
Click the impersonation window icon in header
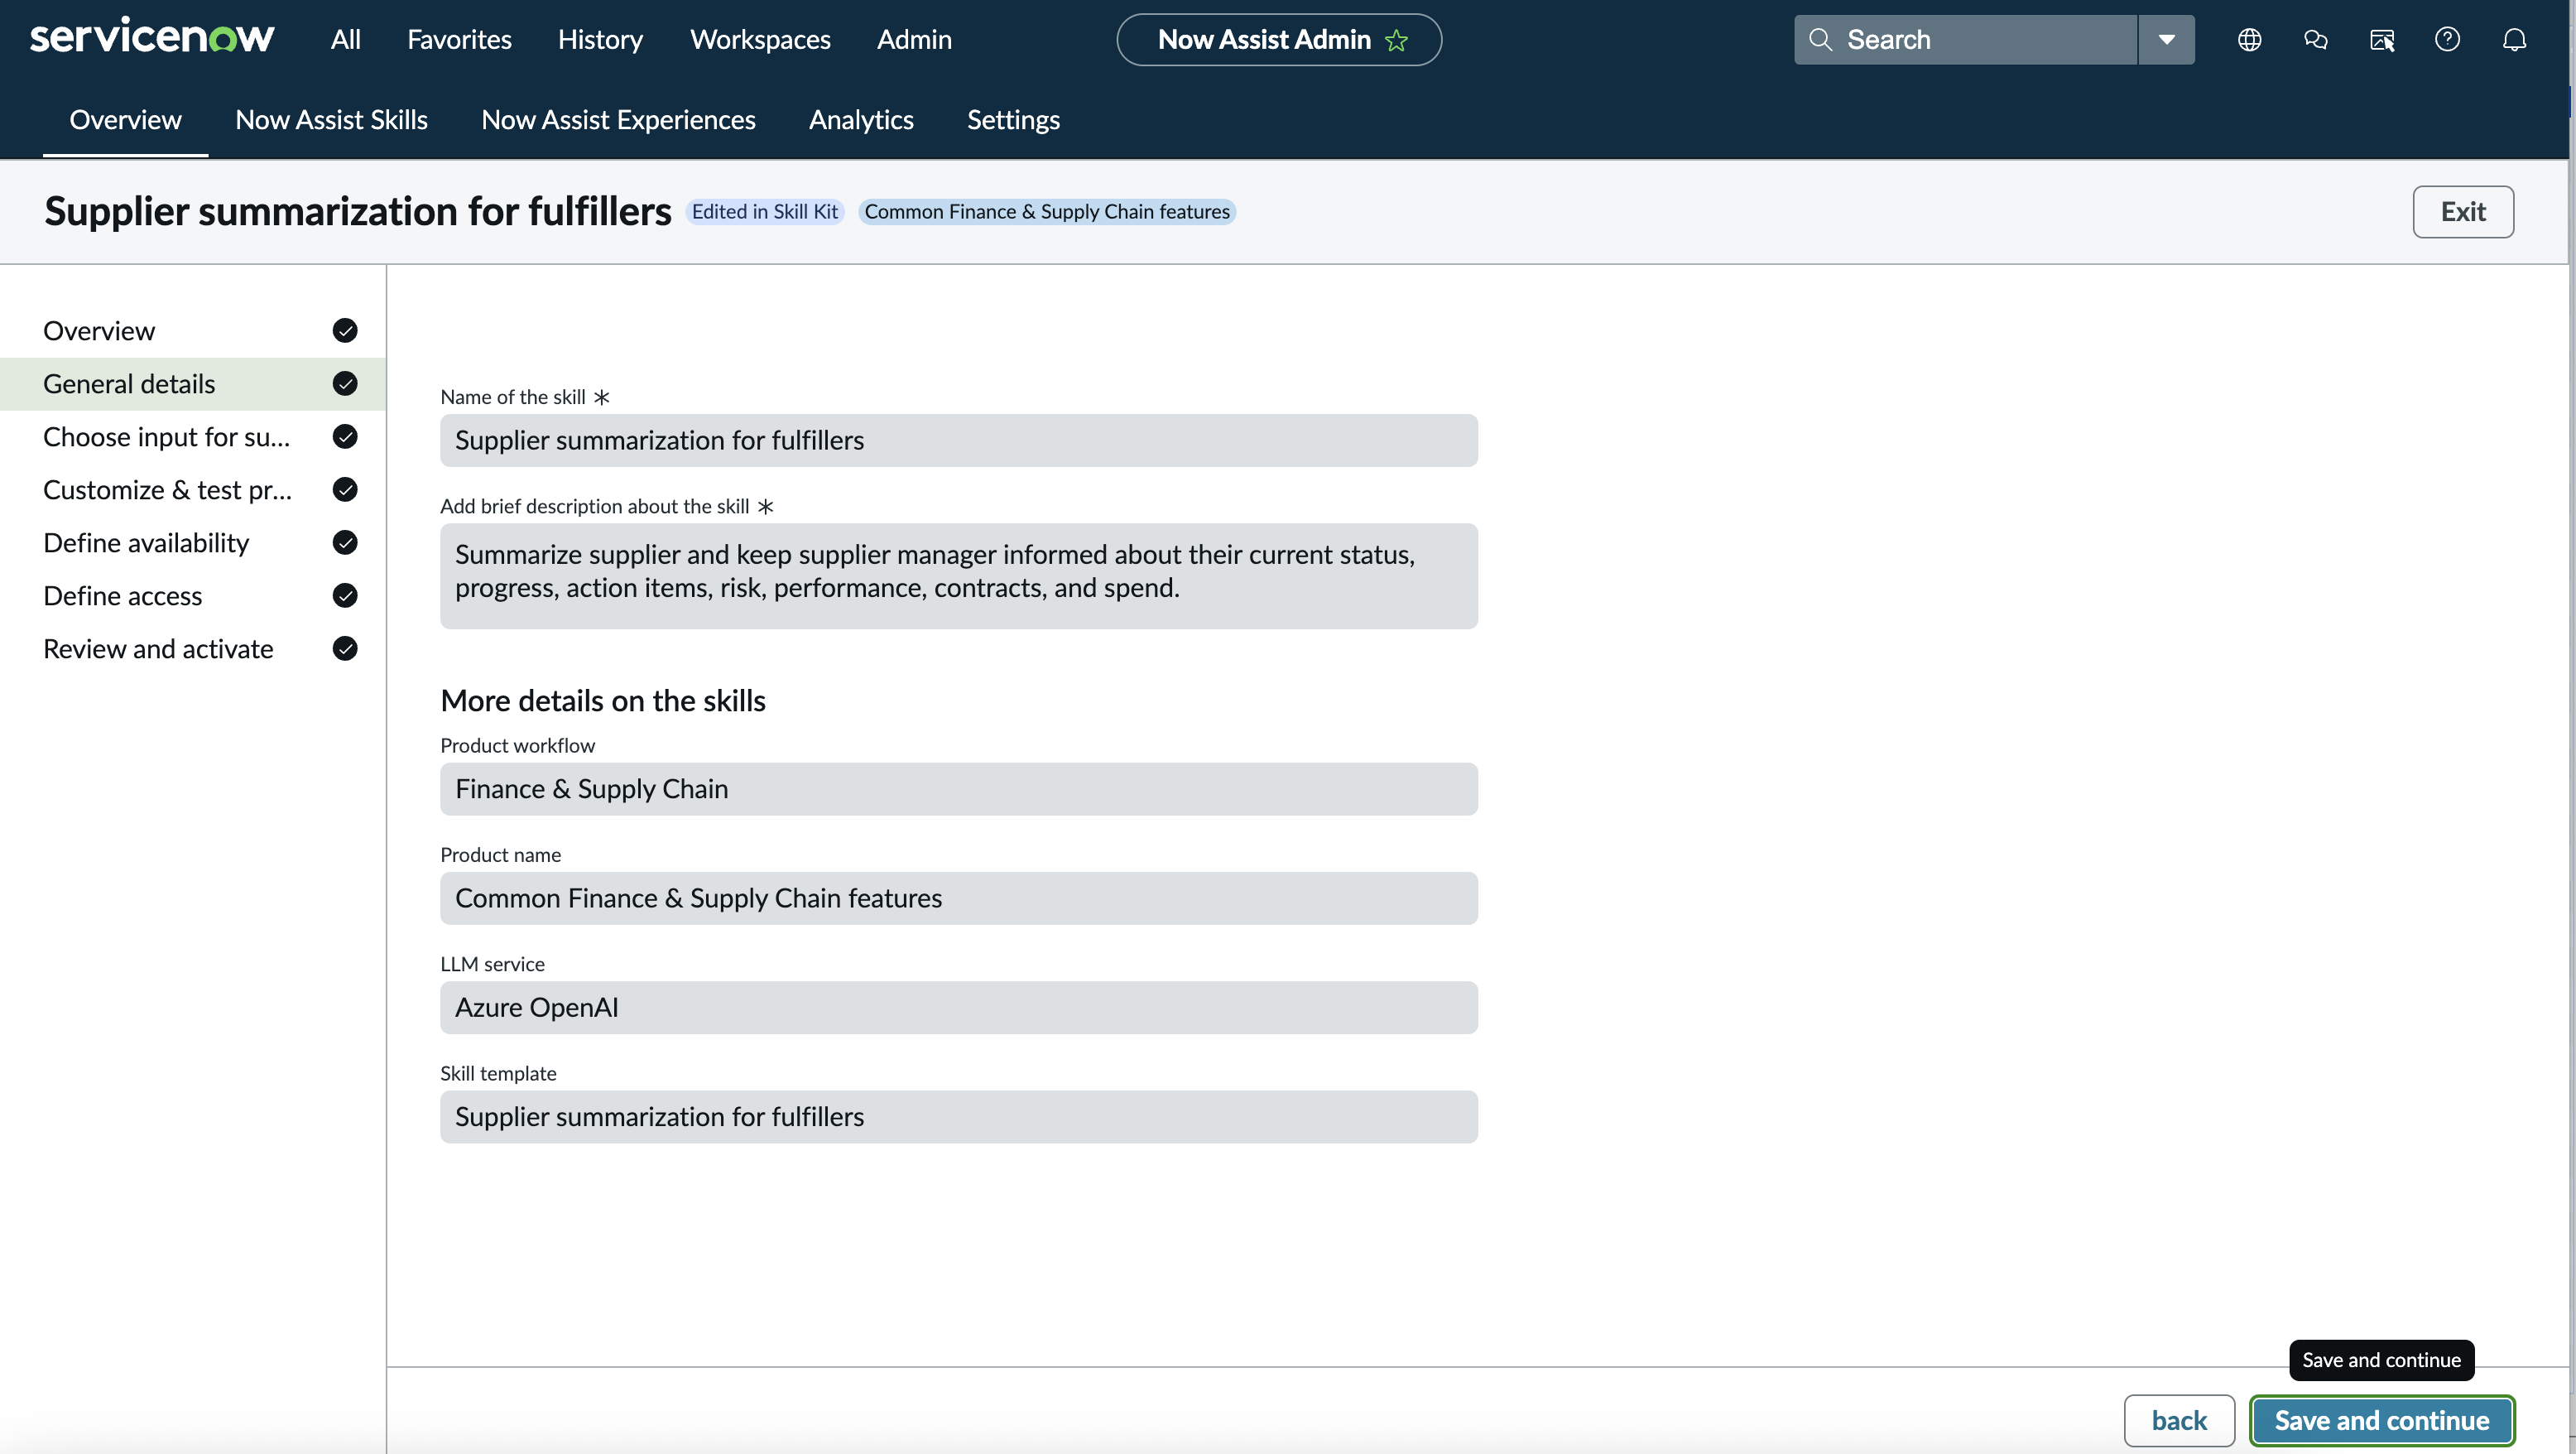click(2382, 40)
